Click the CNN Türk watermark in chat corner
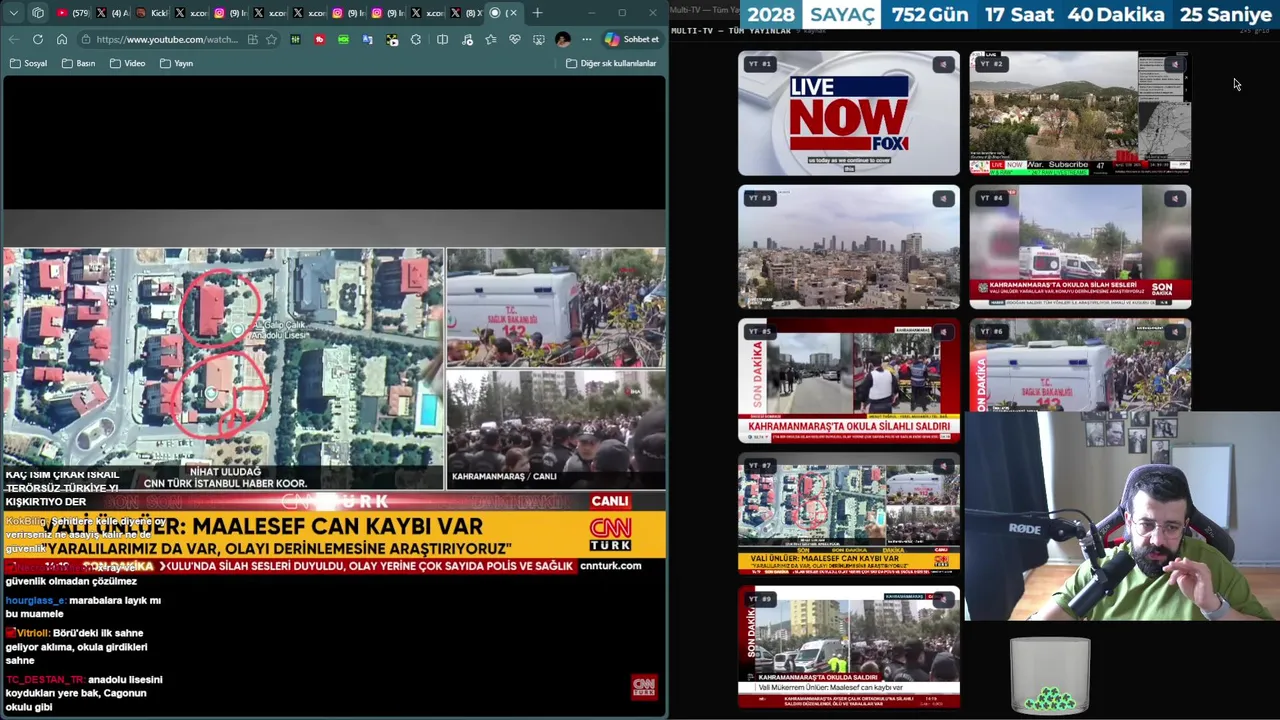This screenshot has width=1280, height=720. 644,686
